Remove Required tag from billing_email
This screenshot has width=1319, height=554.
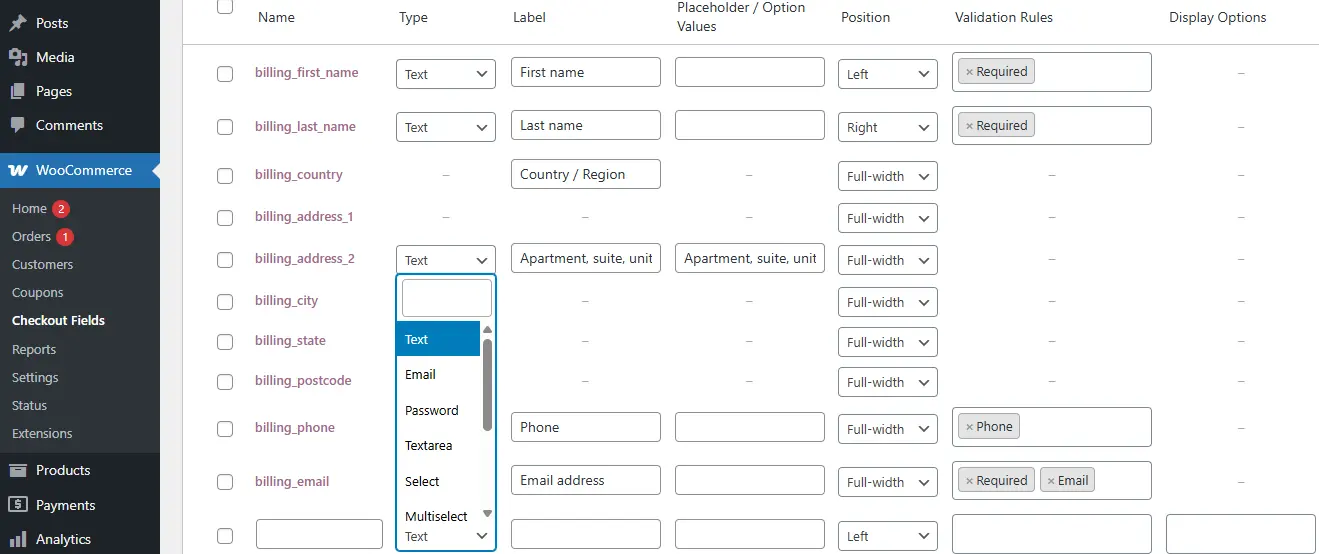click(x=968, y=481)
